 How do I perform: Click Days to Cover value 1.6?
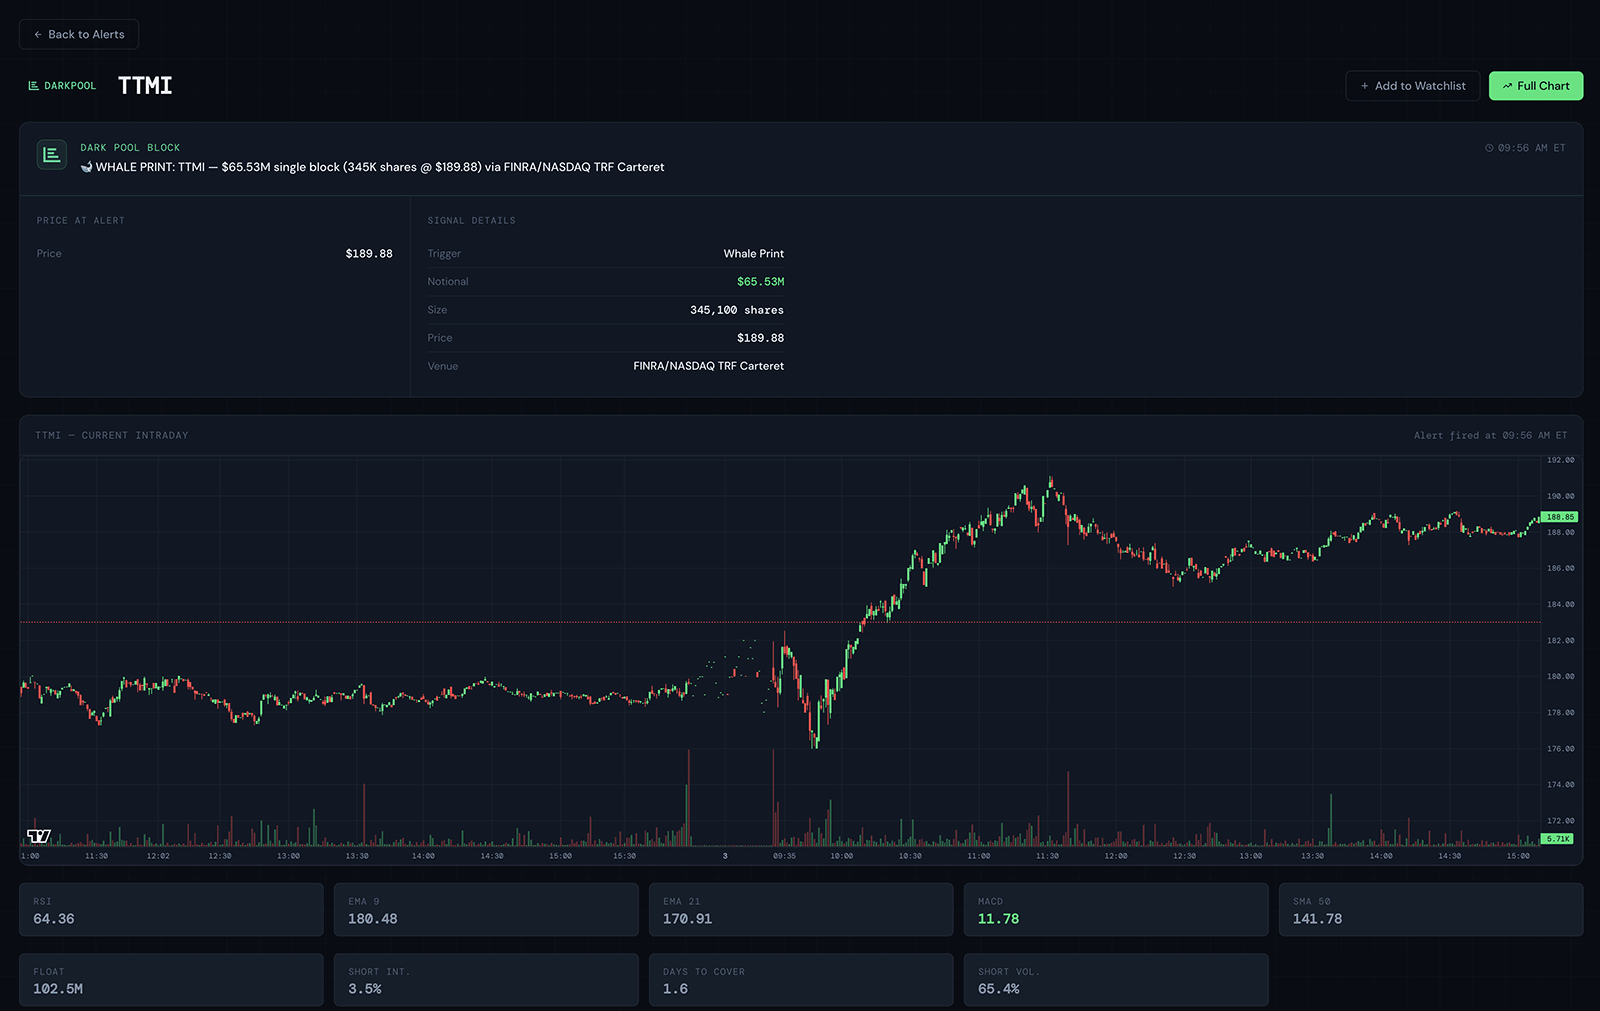[x=676, y=989]
